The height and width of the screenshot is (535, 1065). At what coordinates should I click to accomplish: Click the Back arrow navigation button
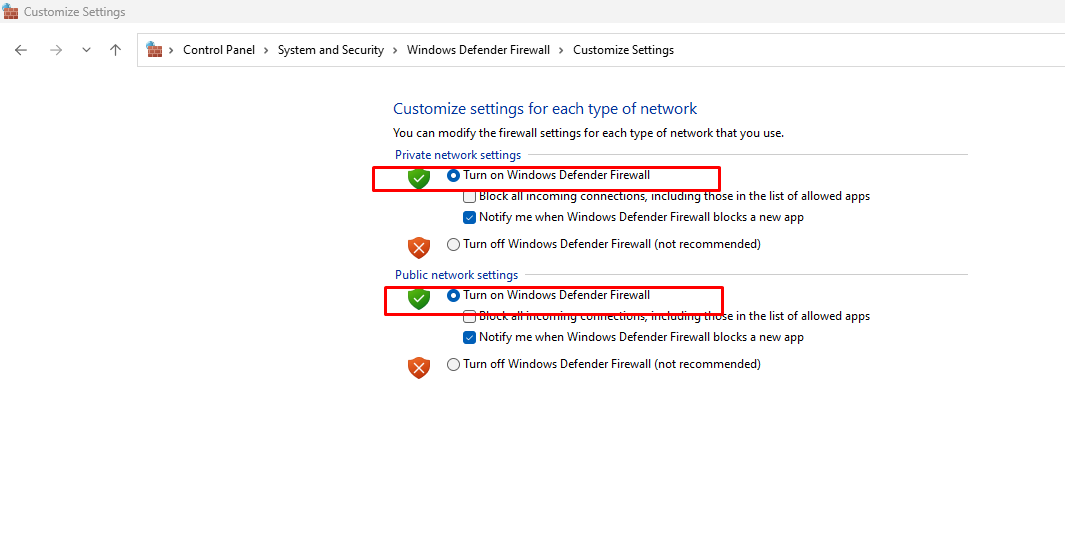coord(21,50)
